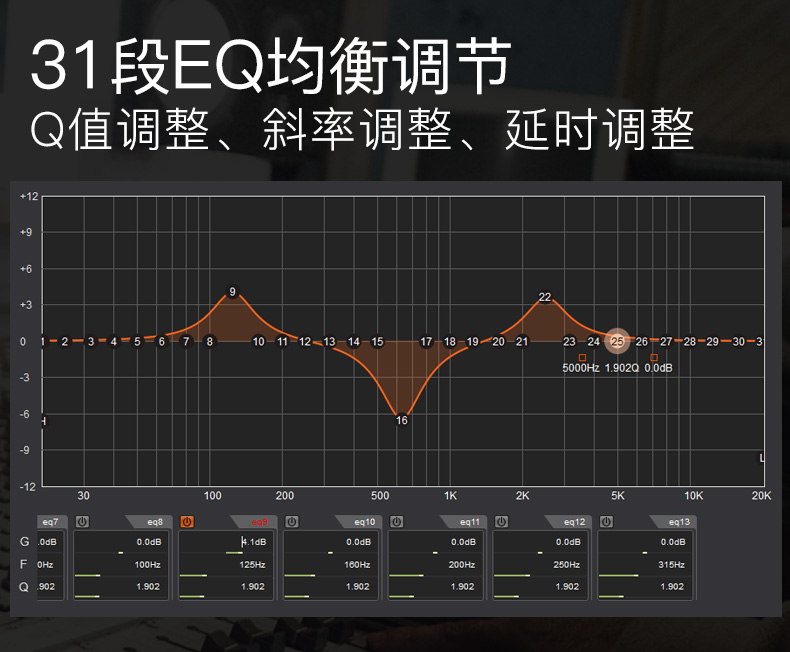Open the eq10 band tab label
The height and width of the screenshot is (652, 790).
click(x=364, y=521)
